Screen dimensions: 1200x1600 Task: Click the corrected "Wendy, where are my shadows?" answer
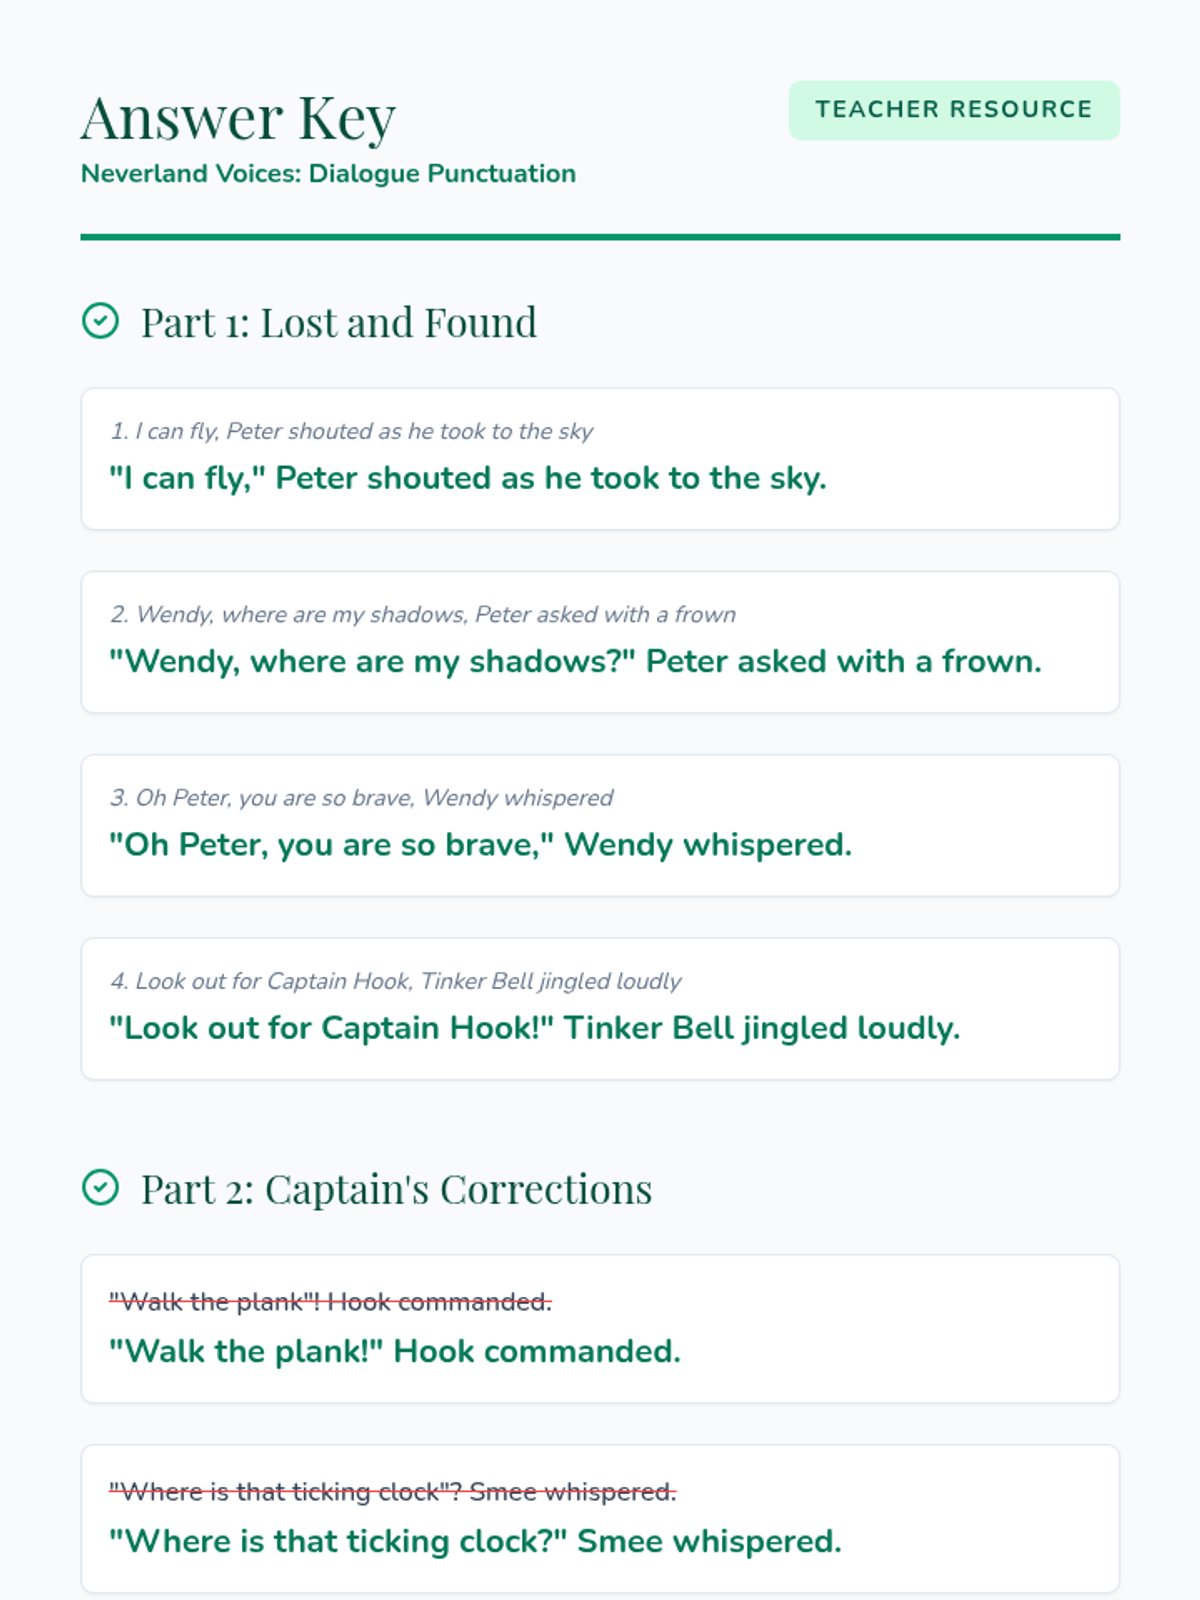(575, 661)
